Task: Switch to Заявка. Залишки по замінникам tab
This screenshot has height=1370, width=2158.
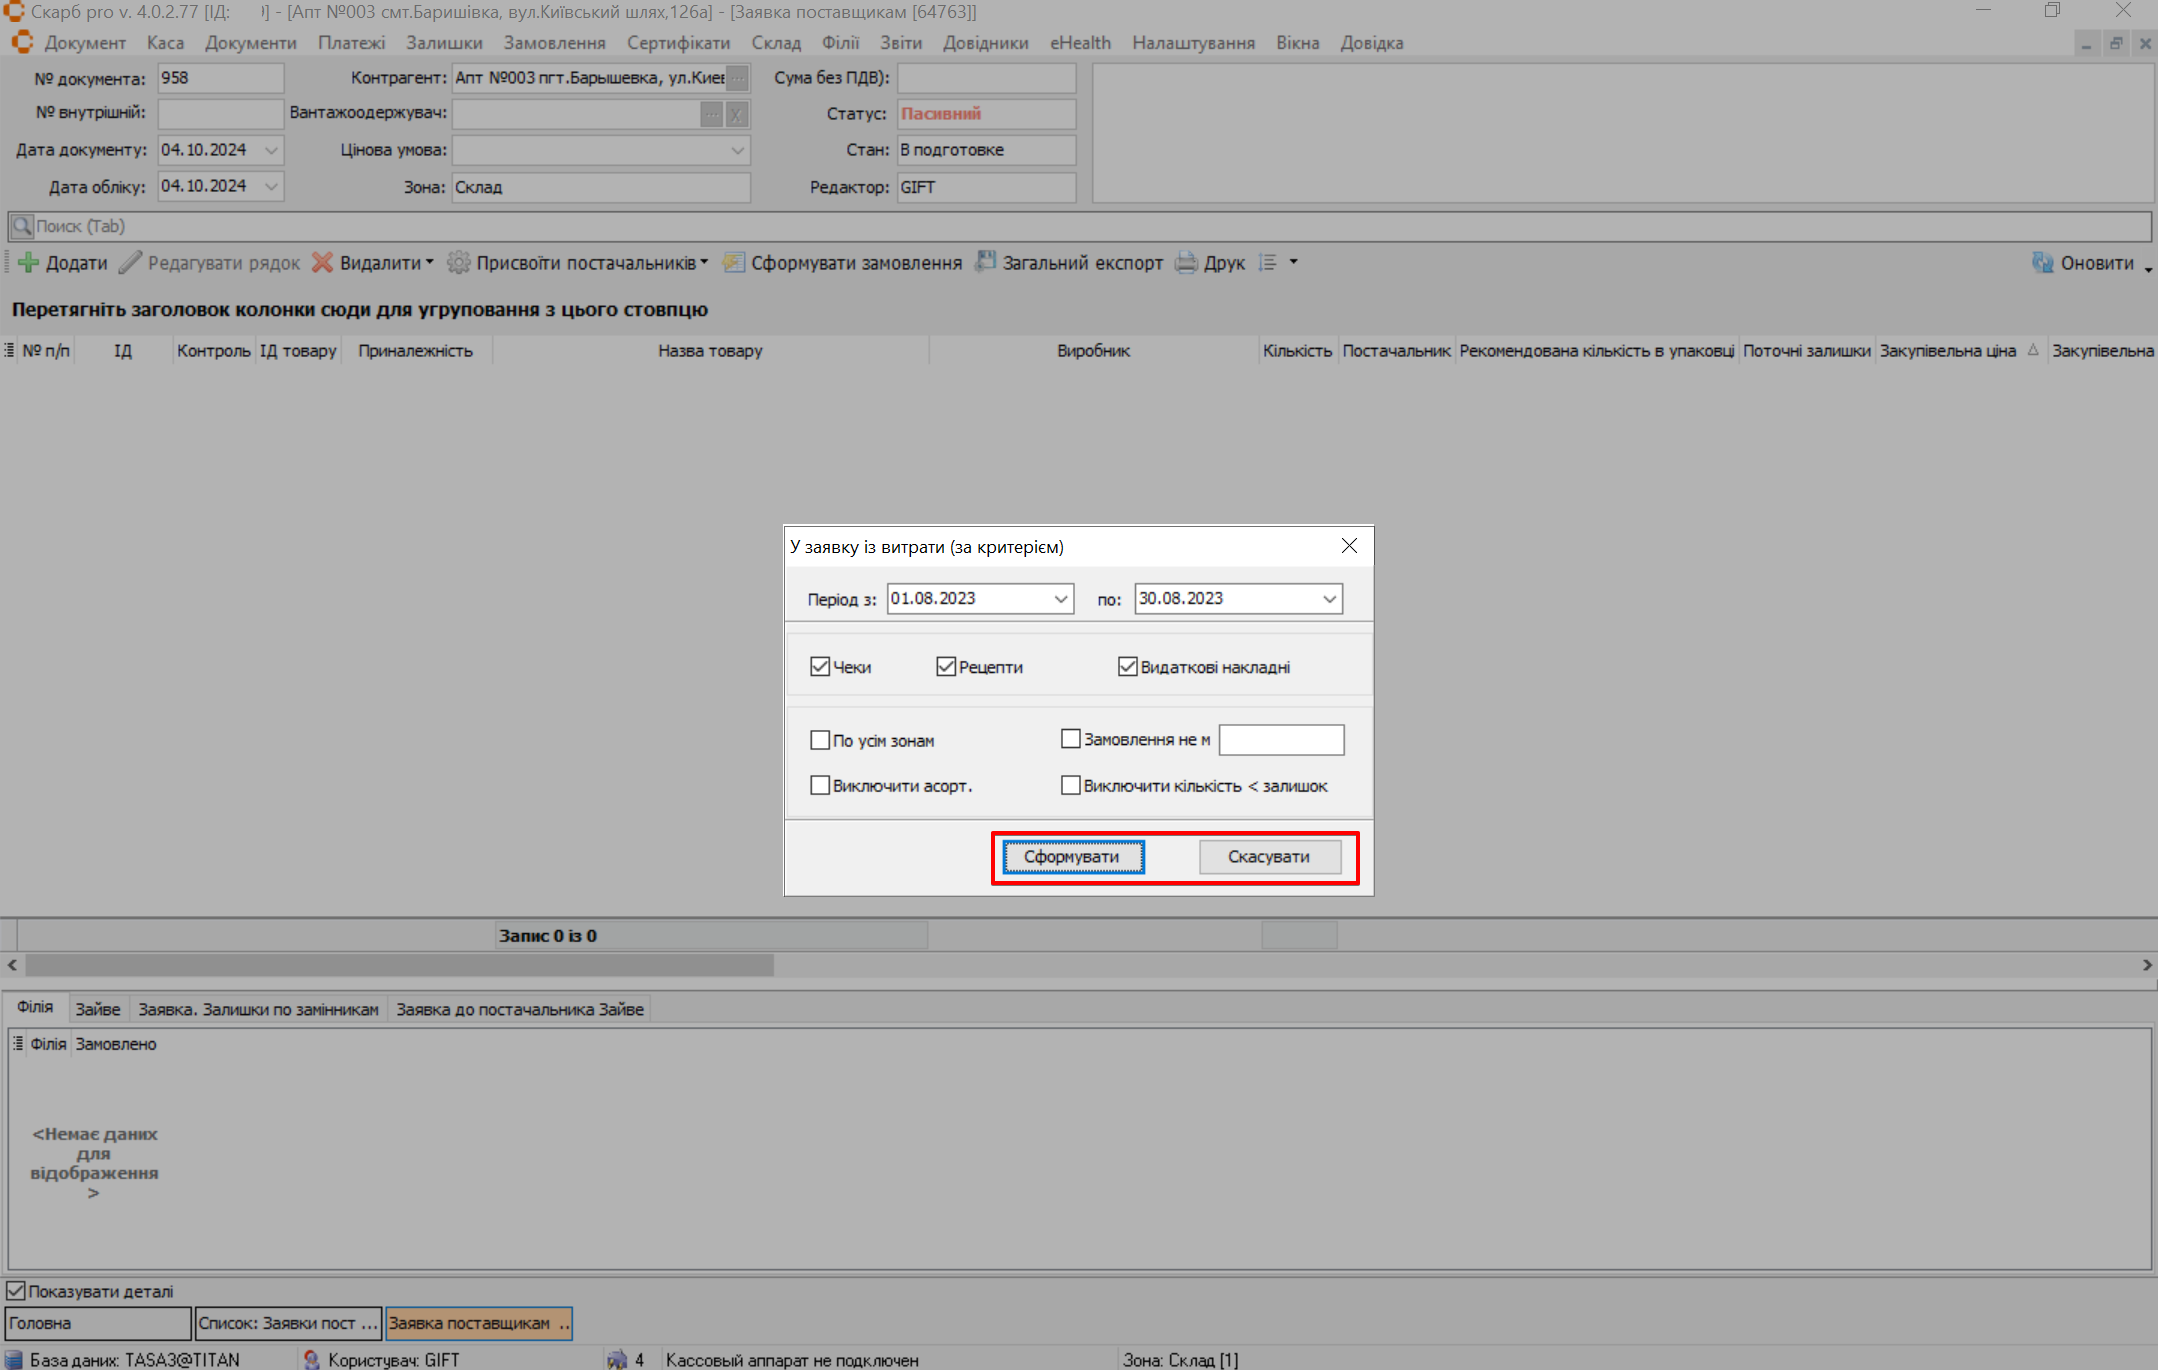Action: [258, 1009]
